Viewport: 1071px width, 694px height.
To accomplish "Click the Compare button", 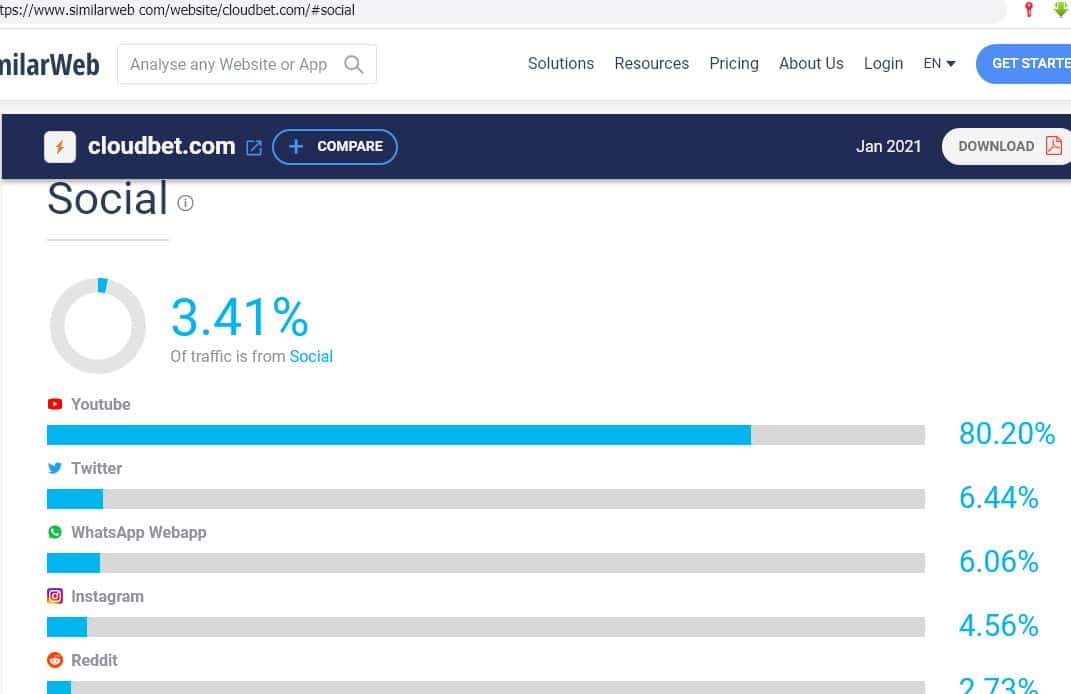I will tap(335, 147).
